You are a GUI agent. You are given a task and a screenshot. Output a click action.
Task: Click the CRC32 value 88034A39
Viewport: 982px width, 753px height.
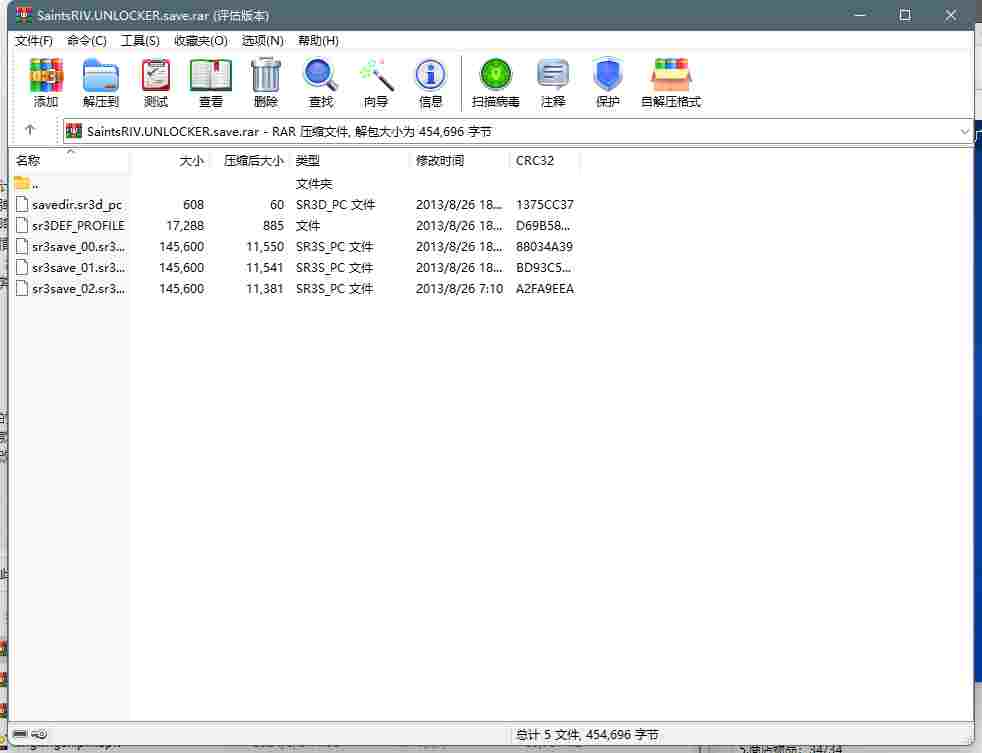(544, 247)
